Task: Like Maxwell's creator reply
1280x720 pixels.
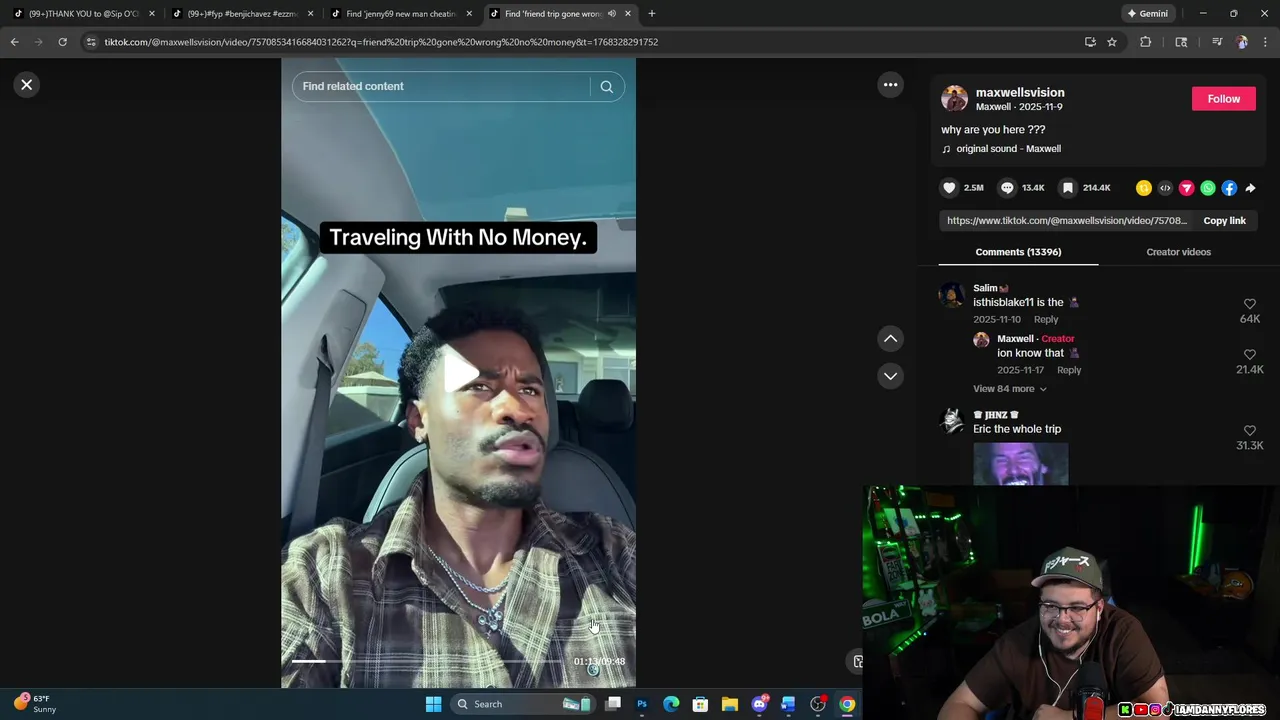Action: pyautogui.click(x=1250, y=355)
